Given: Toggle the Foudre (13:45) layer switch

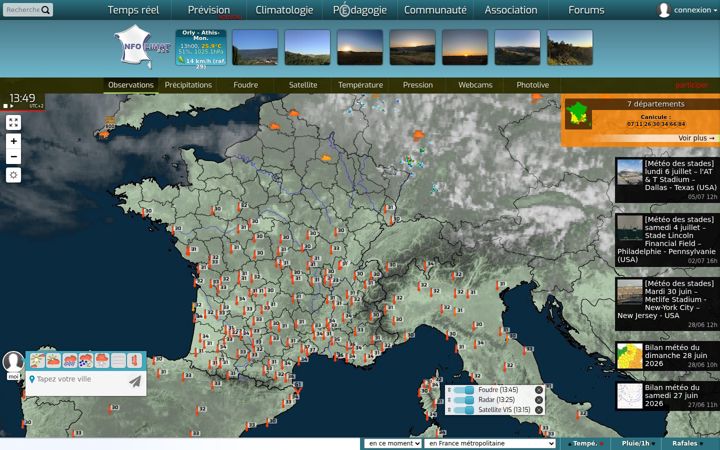Looking at the screenshot, I should [463, 390].
